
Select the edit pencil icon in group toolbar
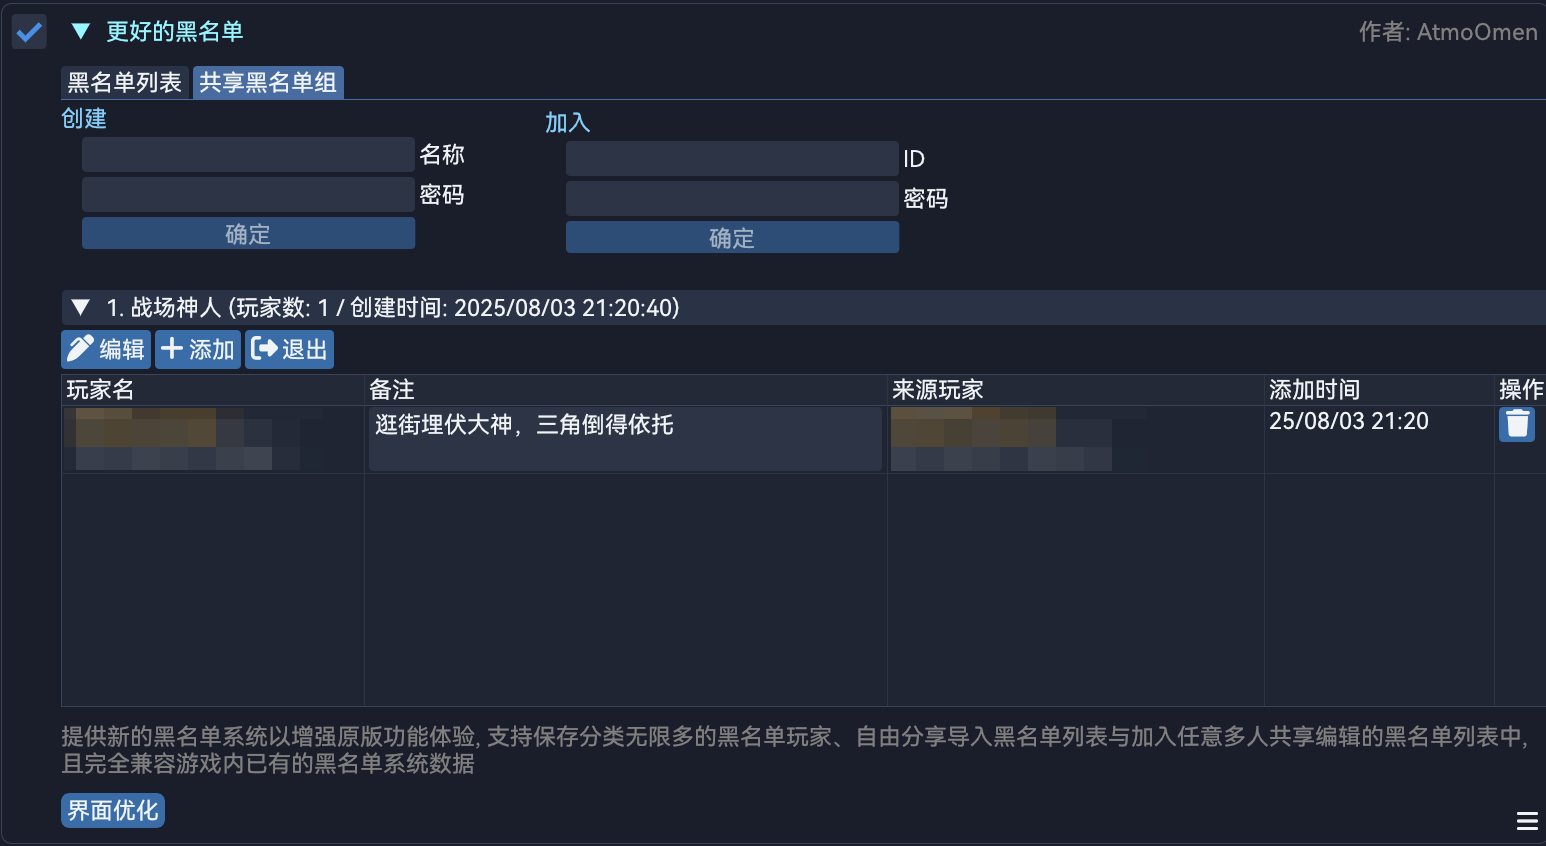point(81,348)
